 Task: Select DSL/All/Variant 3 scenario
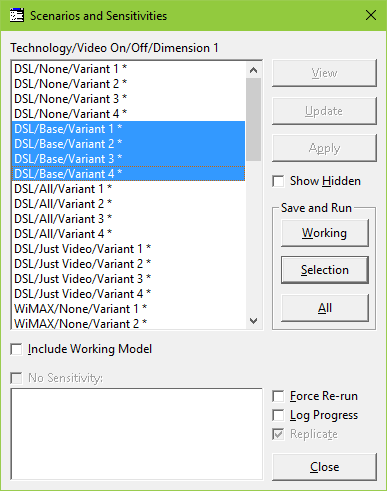click(129, 219)
